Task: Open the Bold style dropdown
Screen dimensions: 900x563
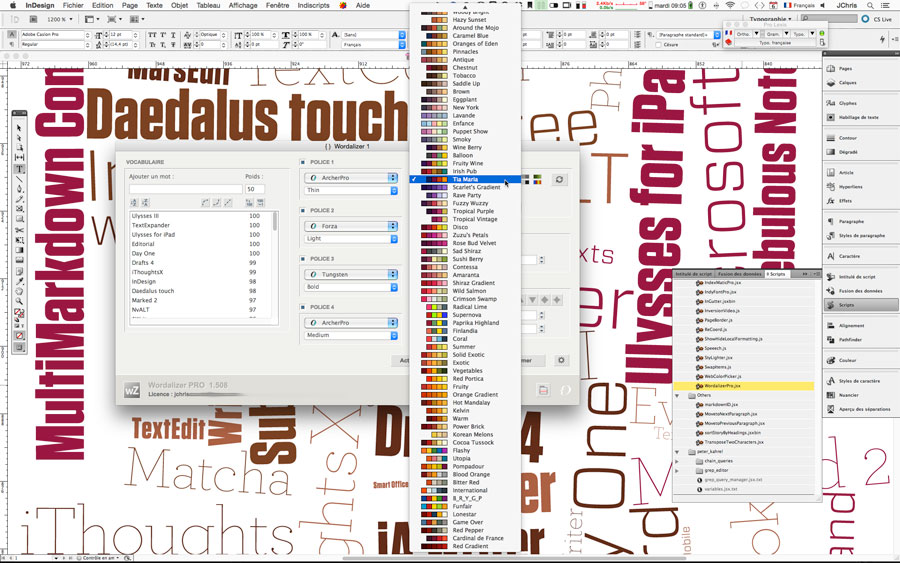Action: click(351, 286)
